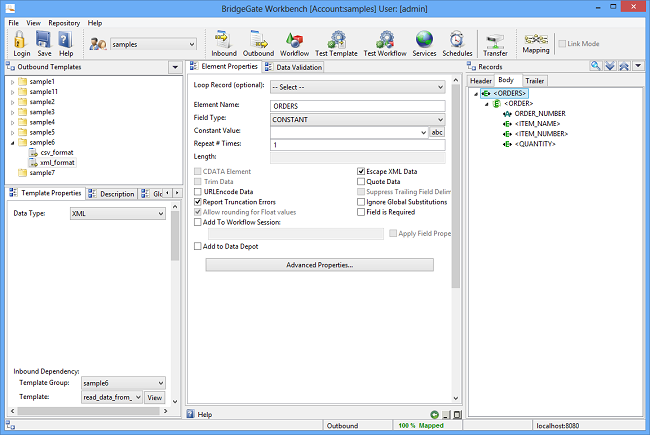
Task: Open the Help toolbar icon
Action: pos(65,40)
